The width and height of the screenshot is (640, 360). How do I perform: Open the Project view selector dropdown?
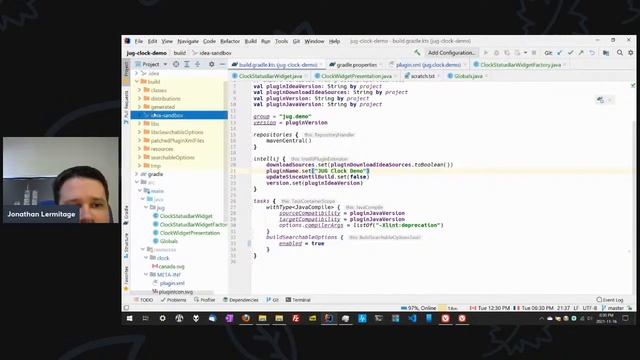151,64
